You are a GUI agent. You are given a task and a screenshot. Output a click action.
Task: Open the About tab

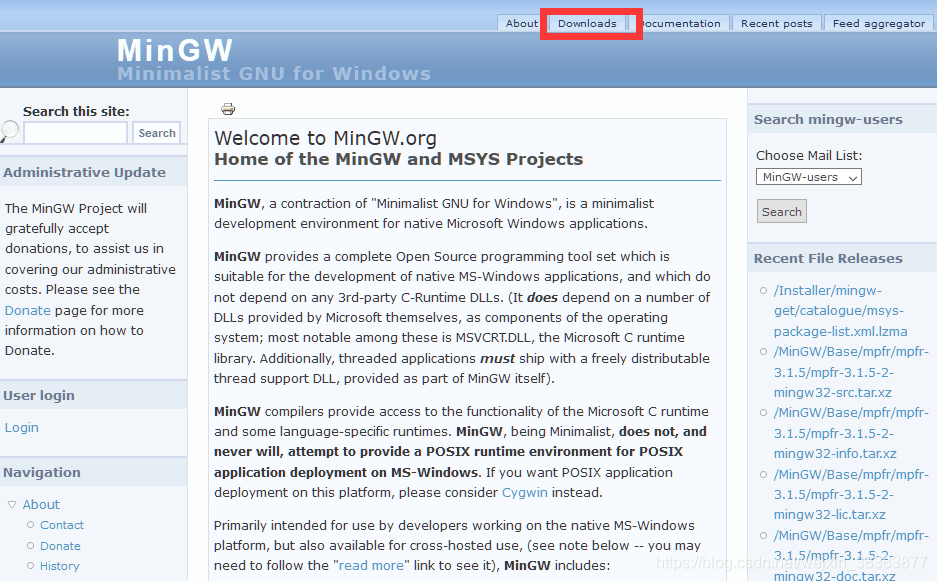521,23
